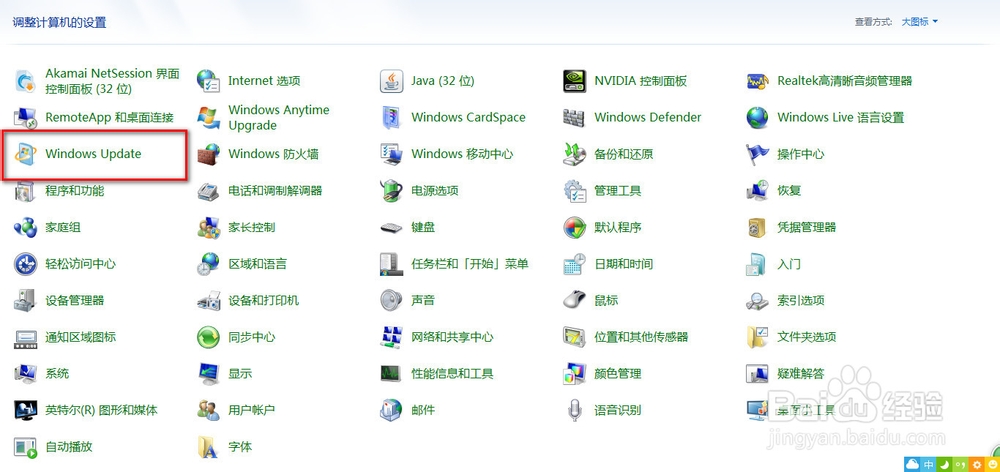The image size is (1000, 472).
Task: Open the 默认程序 icon
Action: [x=575, y=227]
